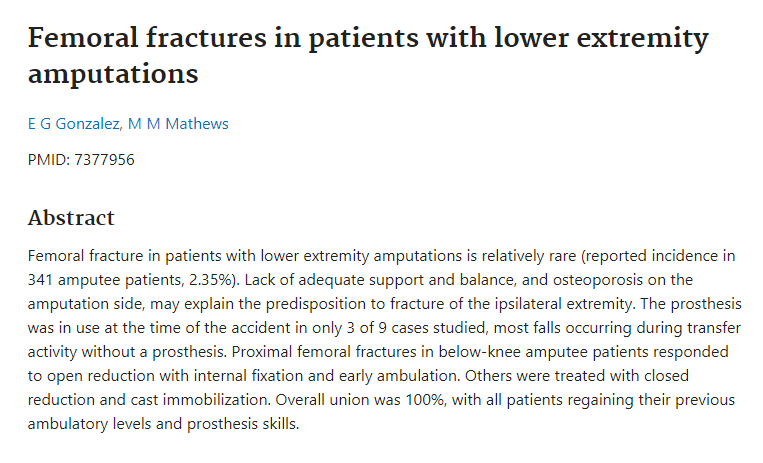Click the article title heading
Image resolution: width=763 pixels, height=463 pixels.
click(368, 56)
